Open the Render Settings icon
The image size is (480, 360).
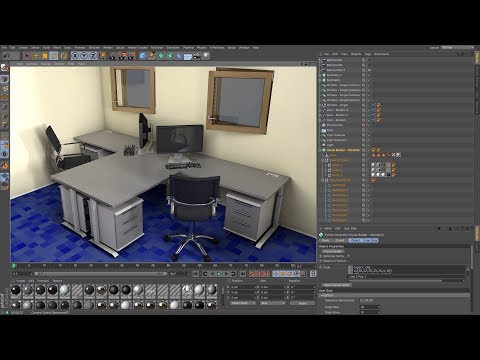click(132, 56)
